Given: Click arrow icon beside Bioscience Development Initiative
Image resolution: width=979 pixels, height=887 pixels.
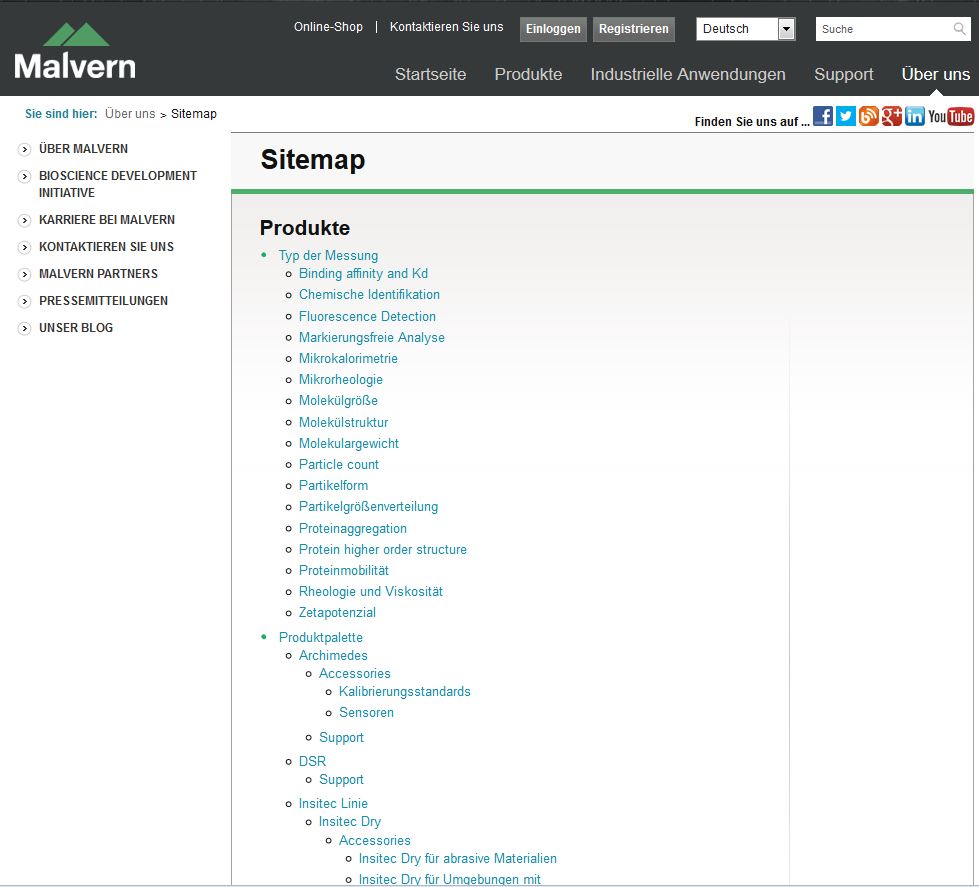Looking at the screenshot, I should [24, 177].
